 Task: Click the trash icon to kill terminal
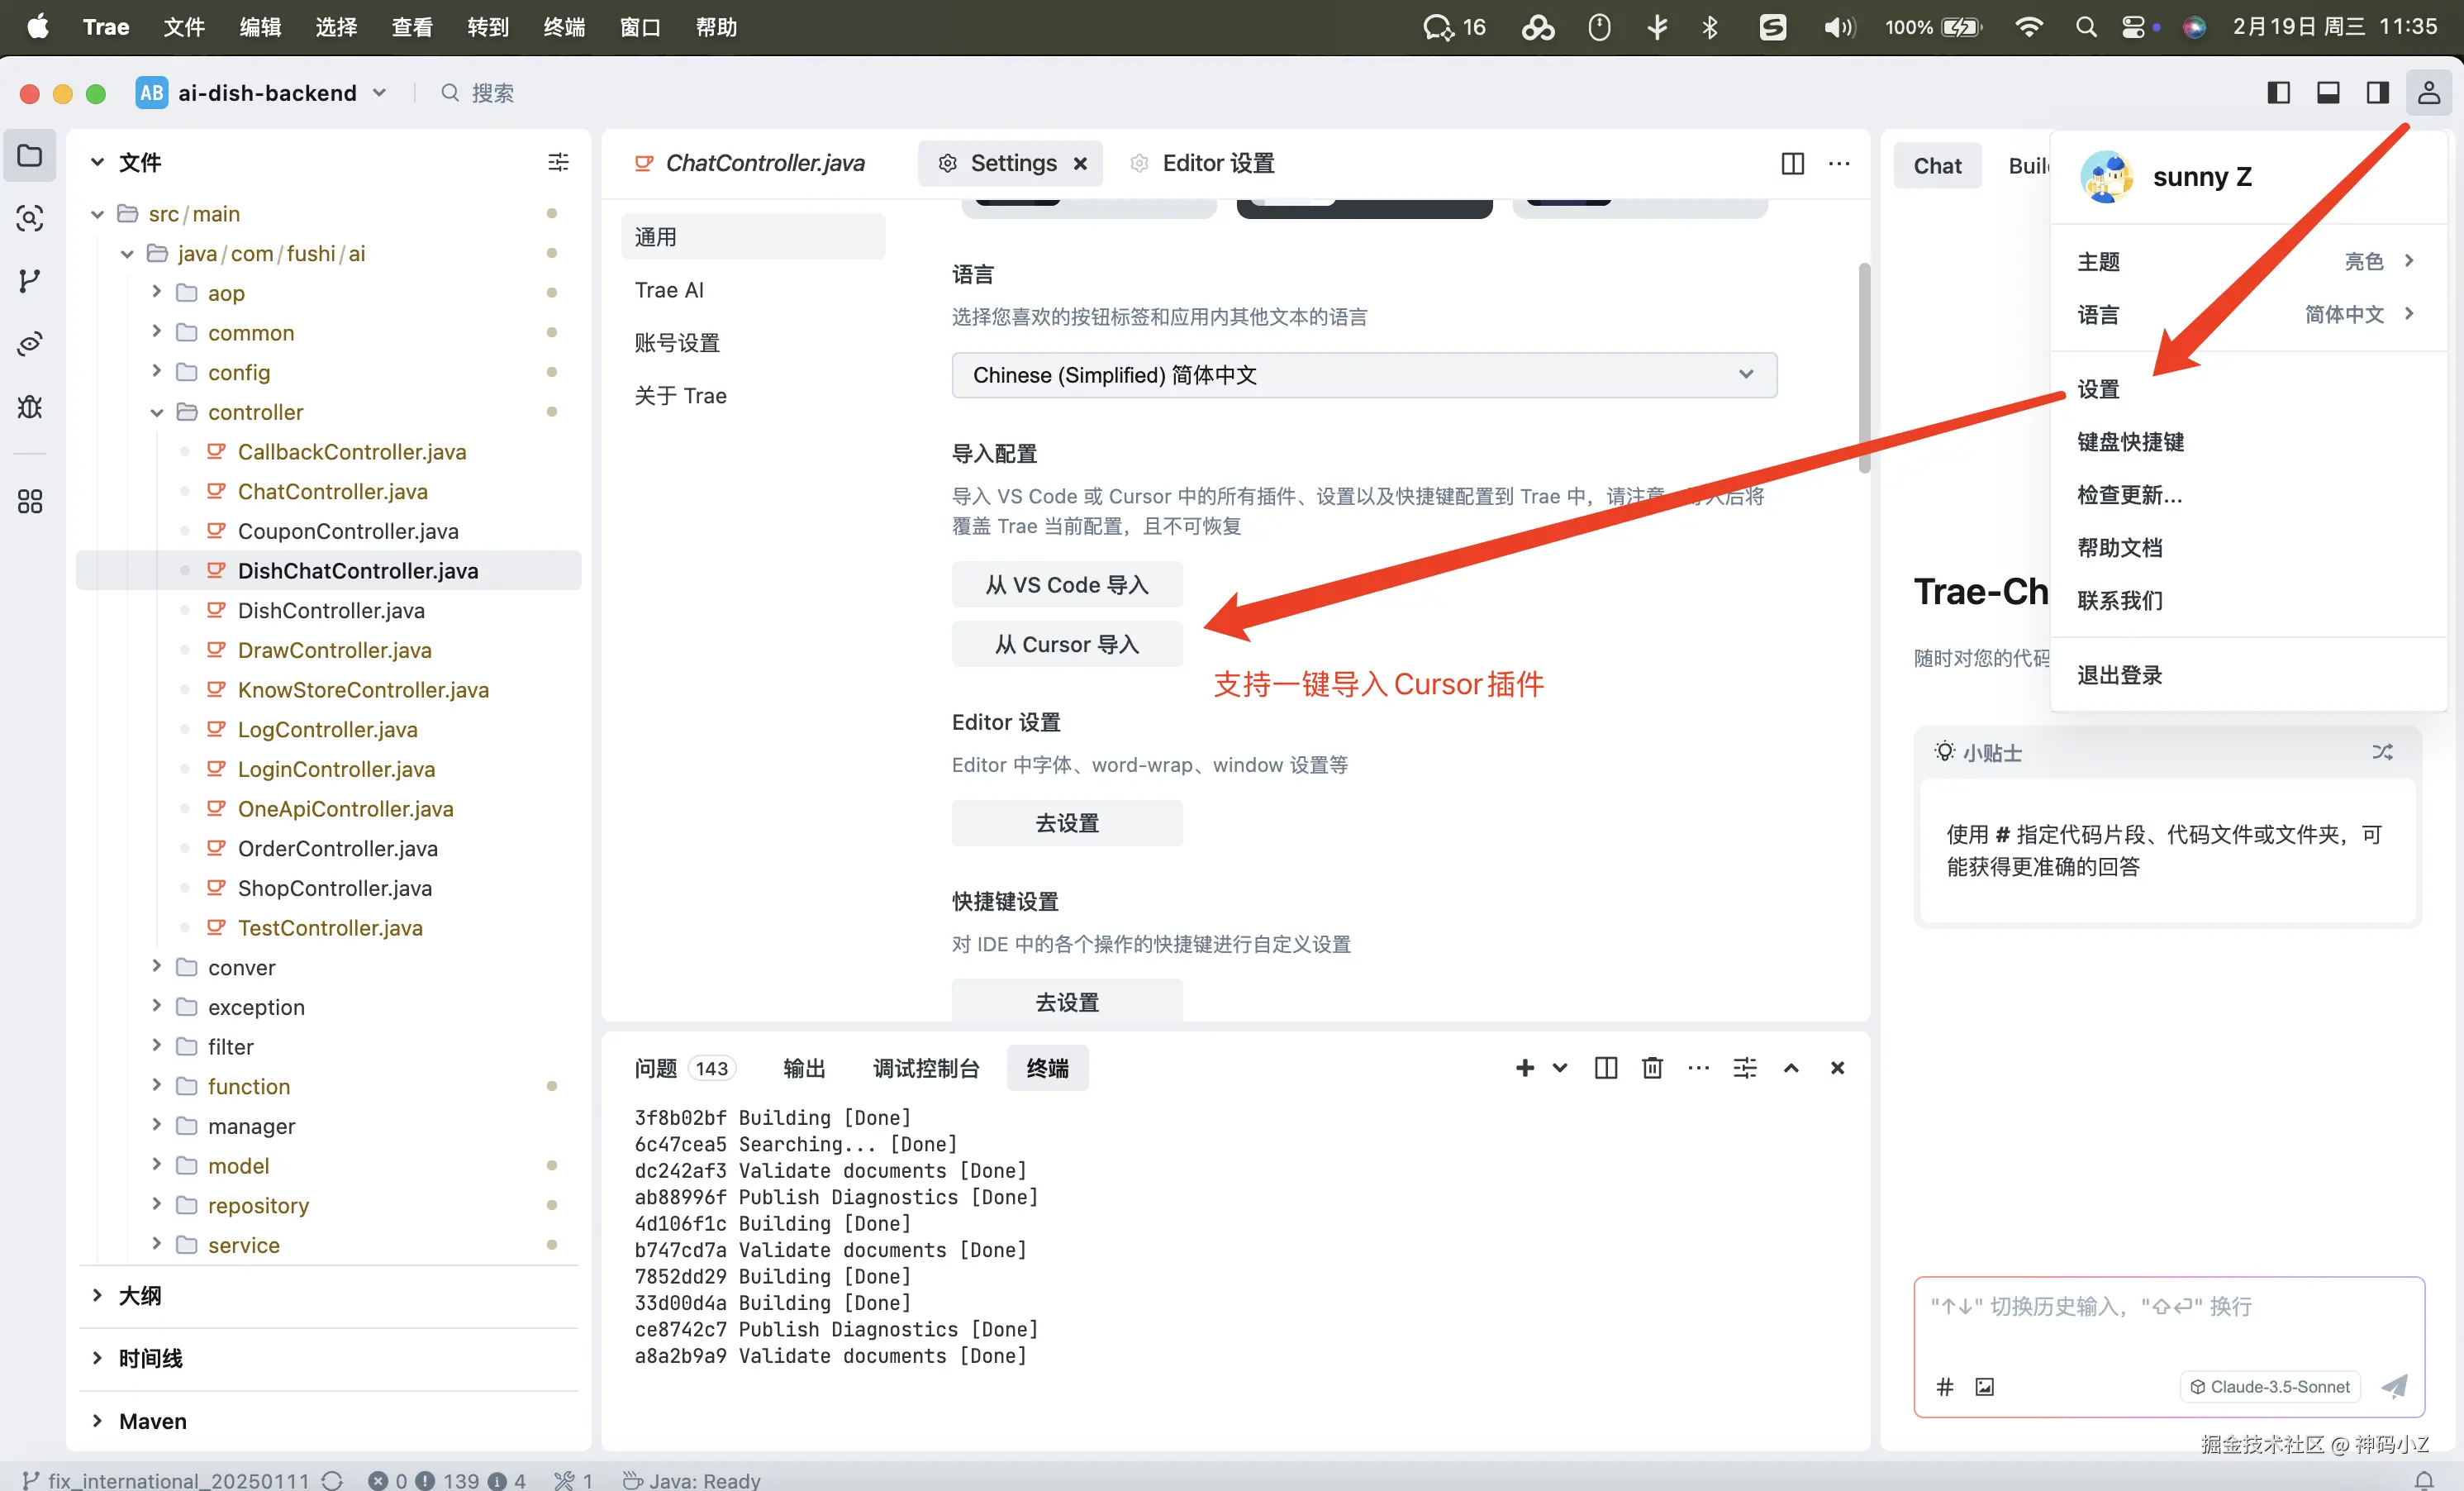click(x=1652, y=1068)
